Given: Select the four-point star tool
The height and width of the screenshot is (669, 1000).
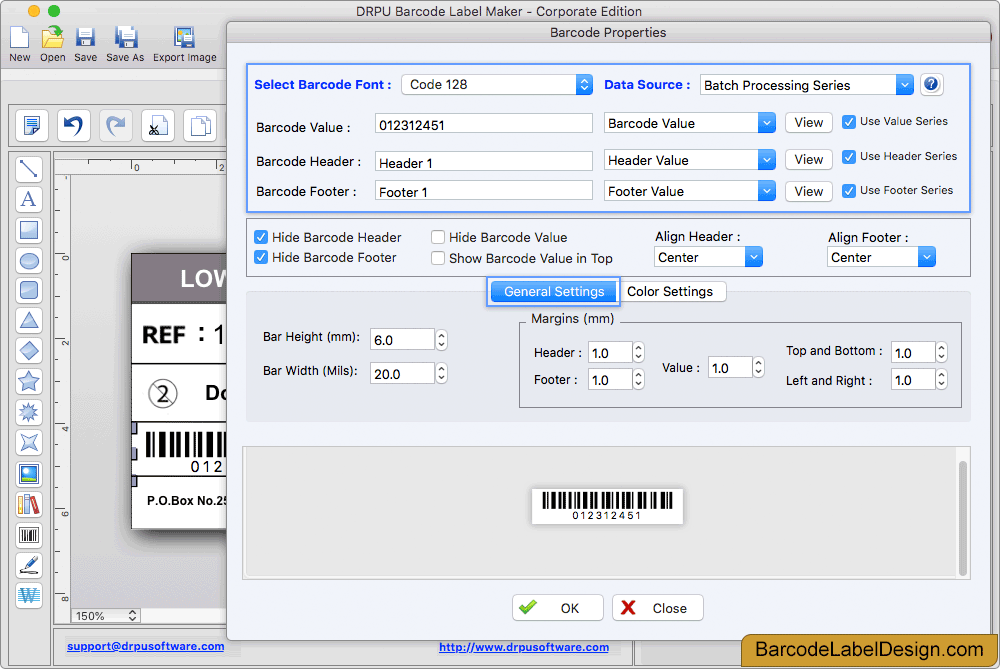Looking at the screenshot, I should pos(29,442).
